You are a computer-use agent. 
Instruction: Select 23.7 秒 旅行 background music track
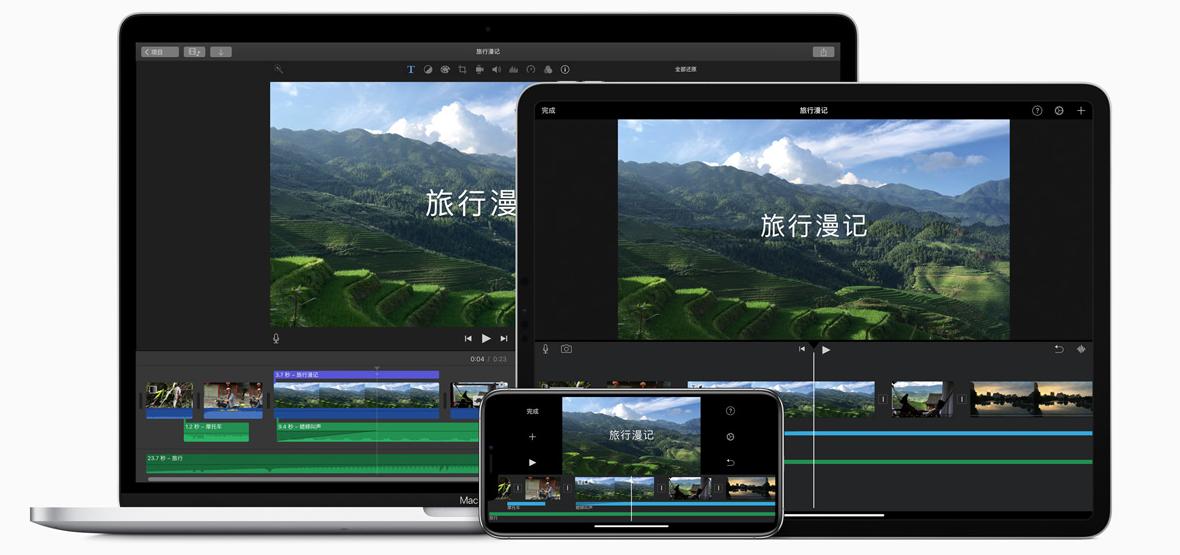(313, 463)
